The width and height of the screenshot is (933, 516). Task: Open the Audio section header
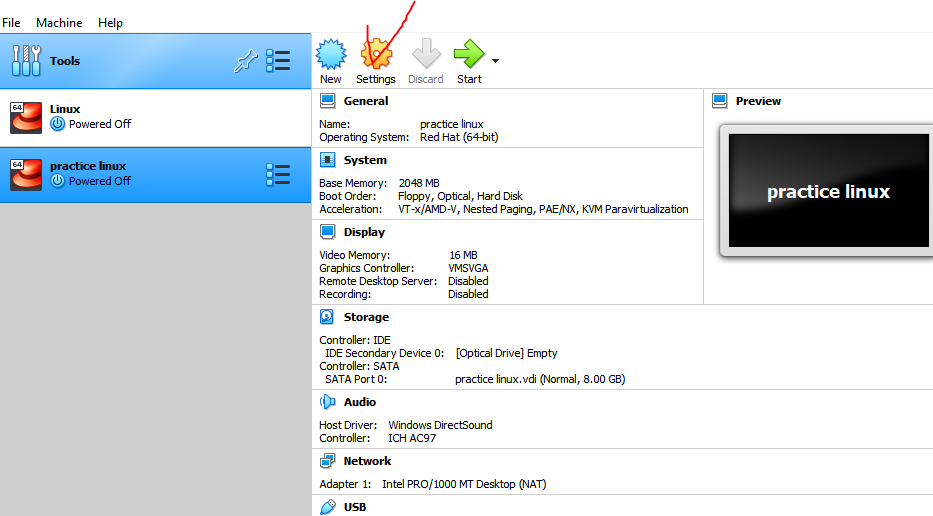pos(360,402)
